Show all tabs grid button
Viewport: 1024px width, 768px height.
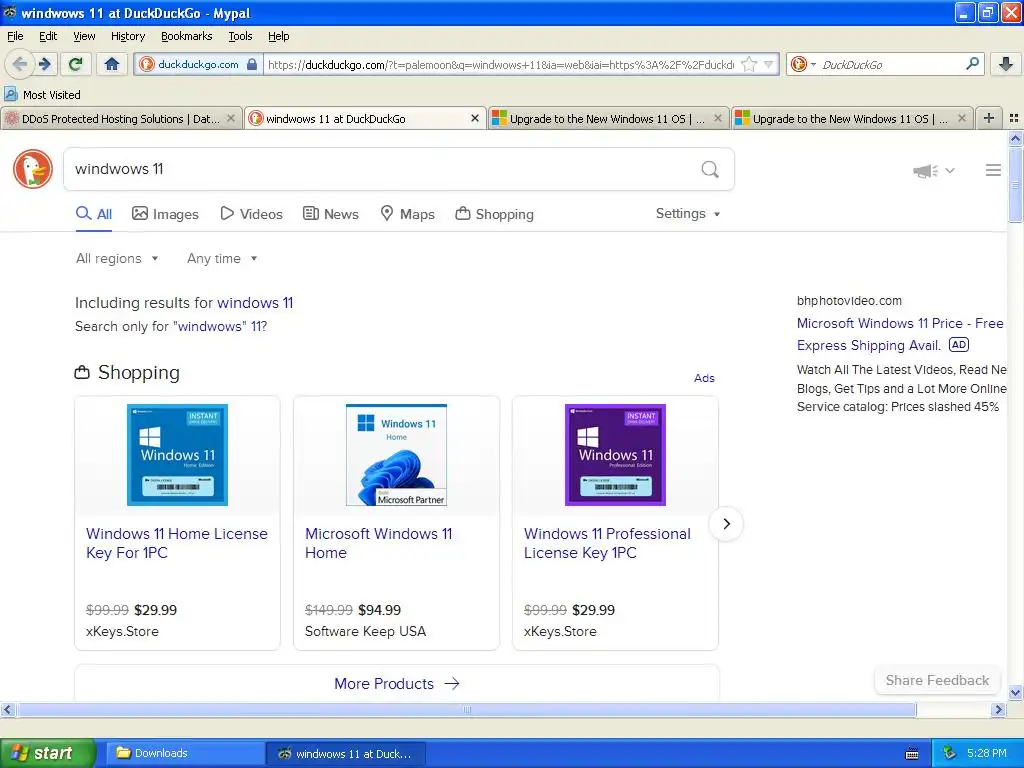[1014, 118]
